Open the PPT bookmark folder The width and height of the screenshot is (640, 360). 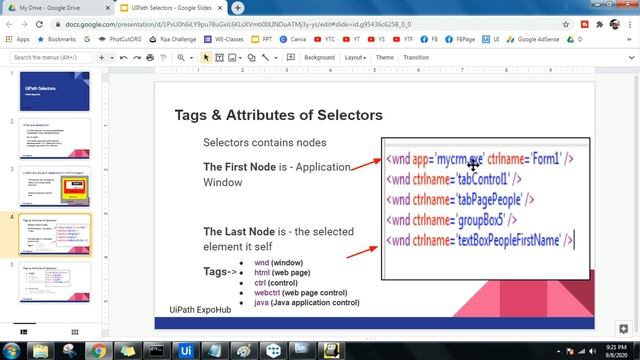[x=262, y=39]
